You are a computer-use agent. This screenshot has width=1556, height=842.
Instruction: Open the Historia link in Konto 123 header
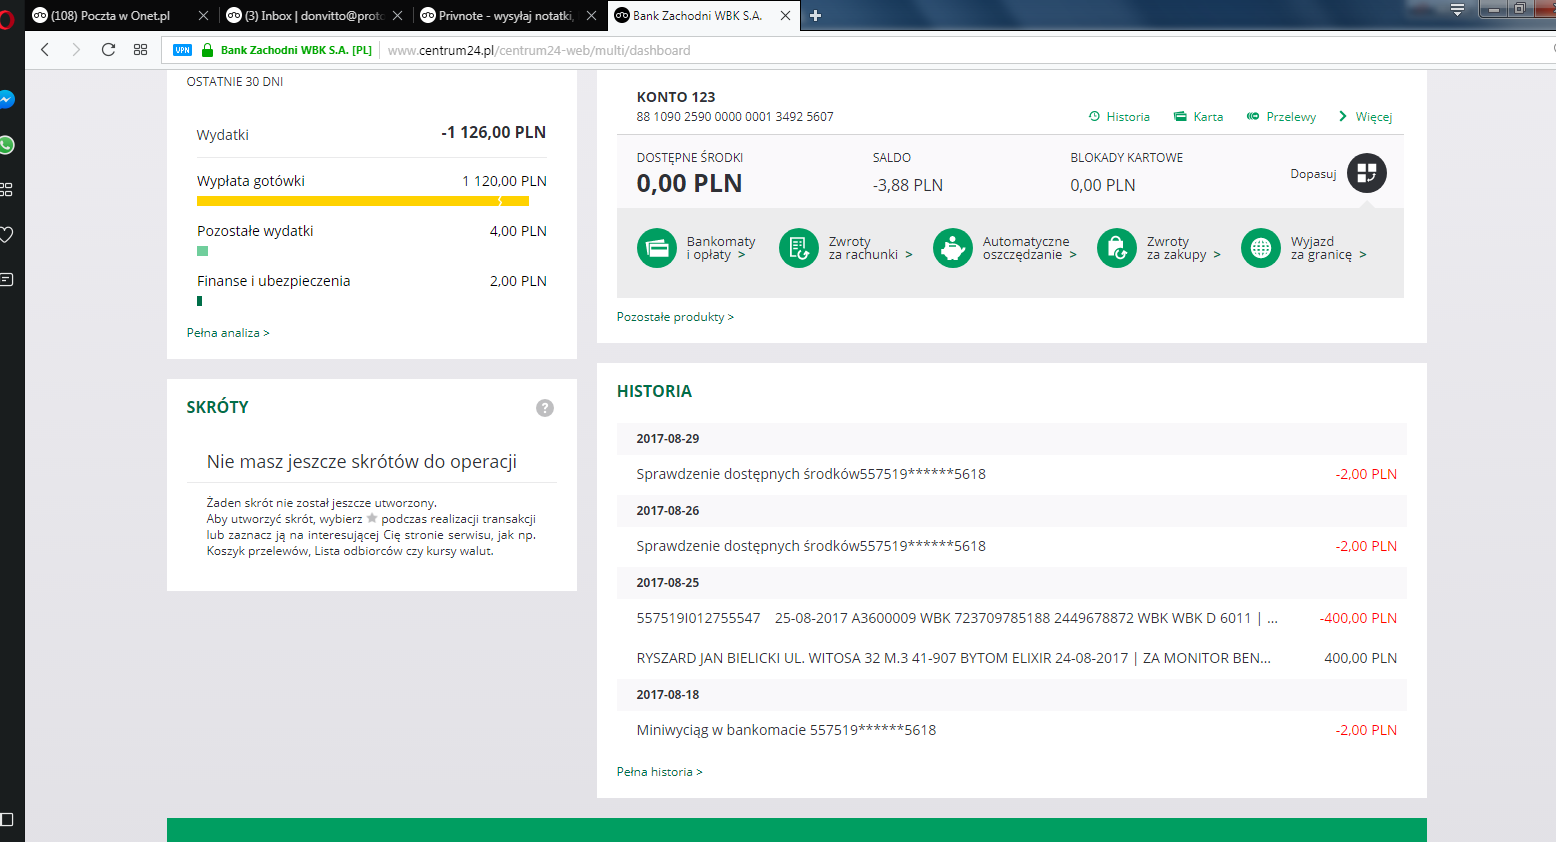[1119, 117]
